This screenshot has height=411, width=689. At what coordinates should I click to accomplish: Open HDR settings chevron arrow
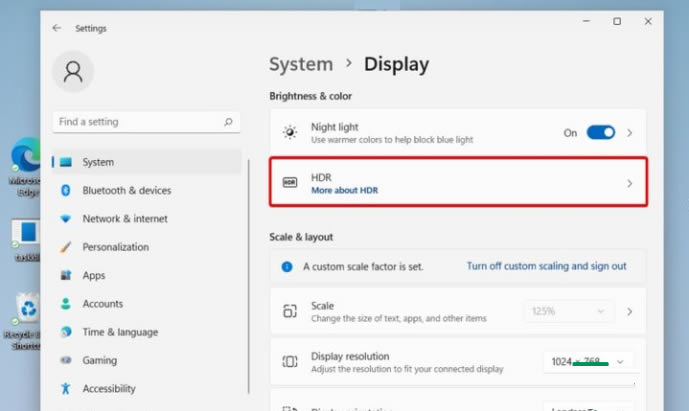click(630, 183)
